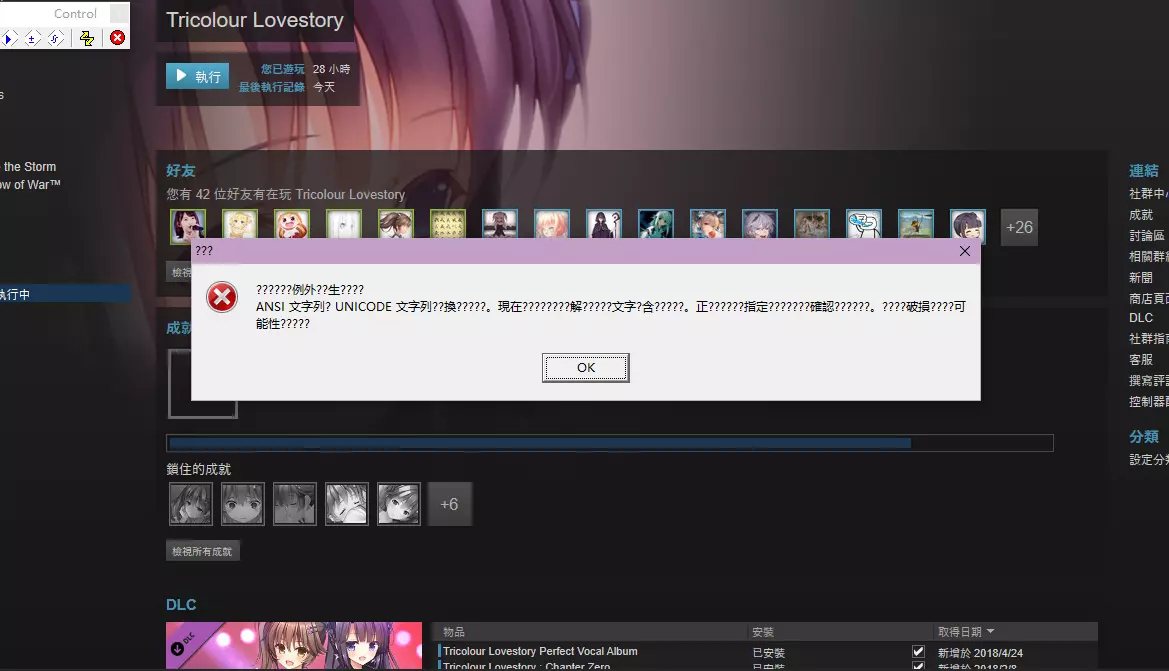Open the last locked achievement before +6
The width and height of the screenshot is (1169, 671).
click(399, 504)
